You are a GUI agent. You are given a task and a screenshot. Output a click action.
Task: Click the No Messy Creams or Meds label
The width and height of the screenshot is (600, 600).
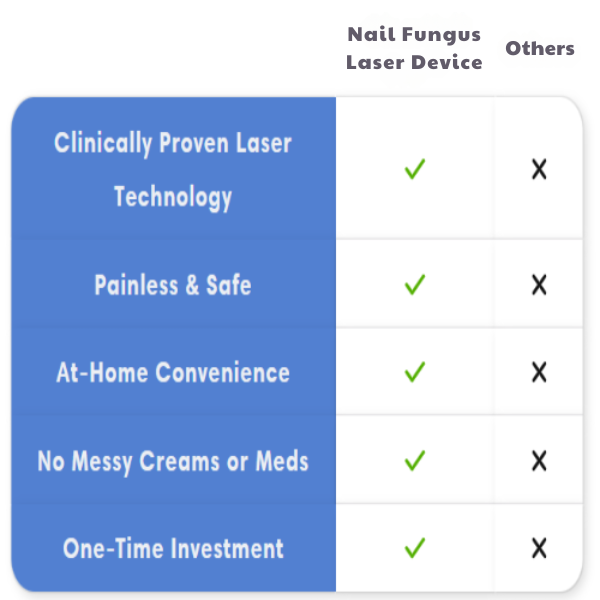[x=173, y=461]
